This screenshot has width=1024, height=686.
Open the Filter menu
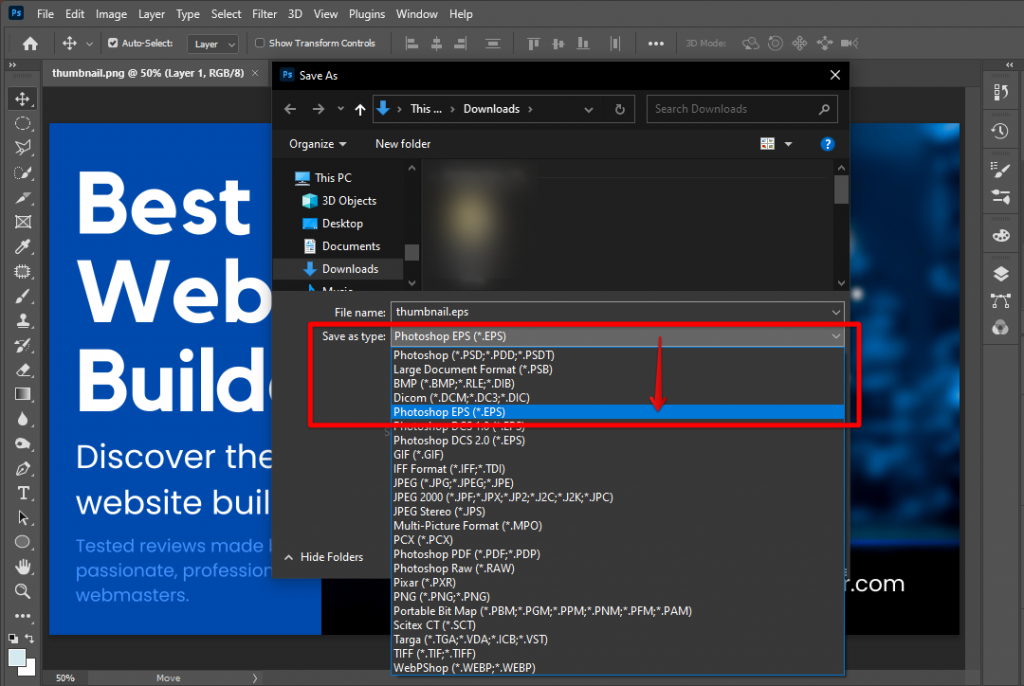coord(264,14)
